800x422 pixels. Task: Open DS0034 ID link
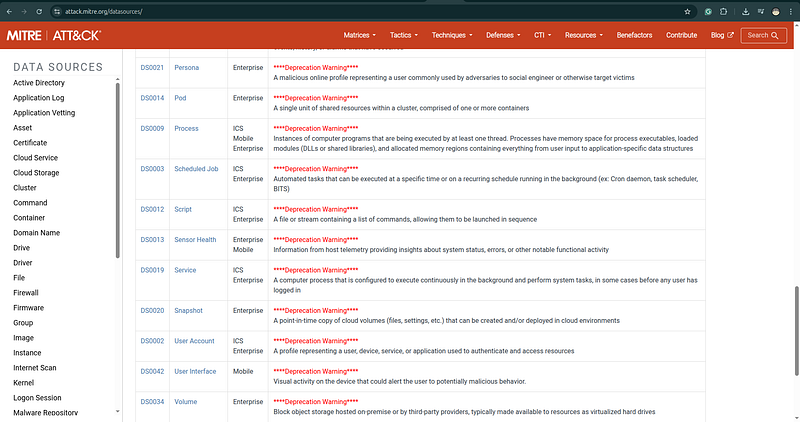point(152,402)
